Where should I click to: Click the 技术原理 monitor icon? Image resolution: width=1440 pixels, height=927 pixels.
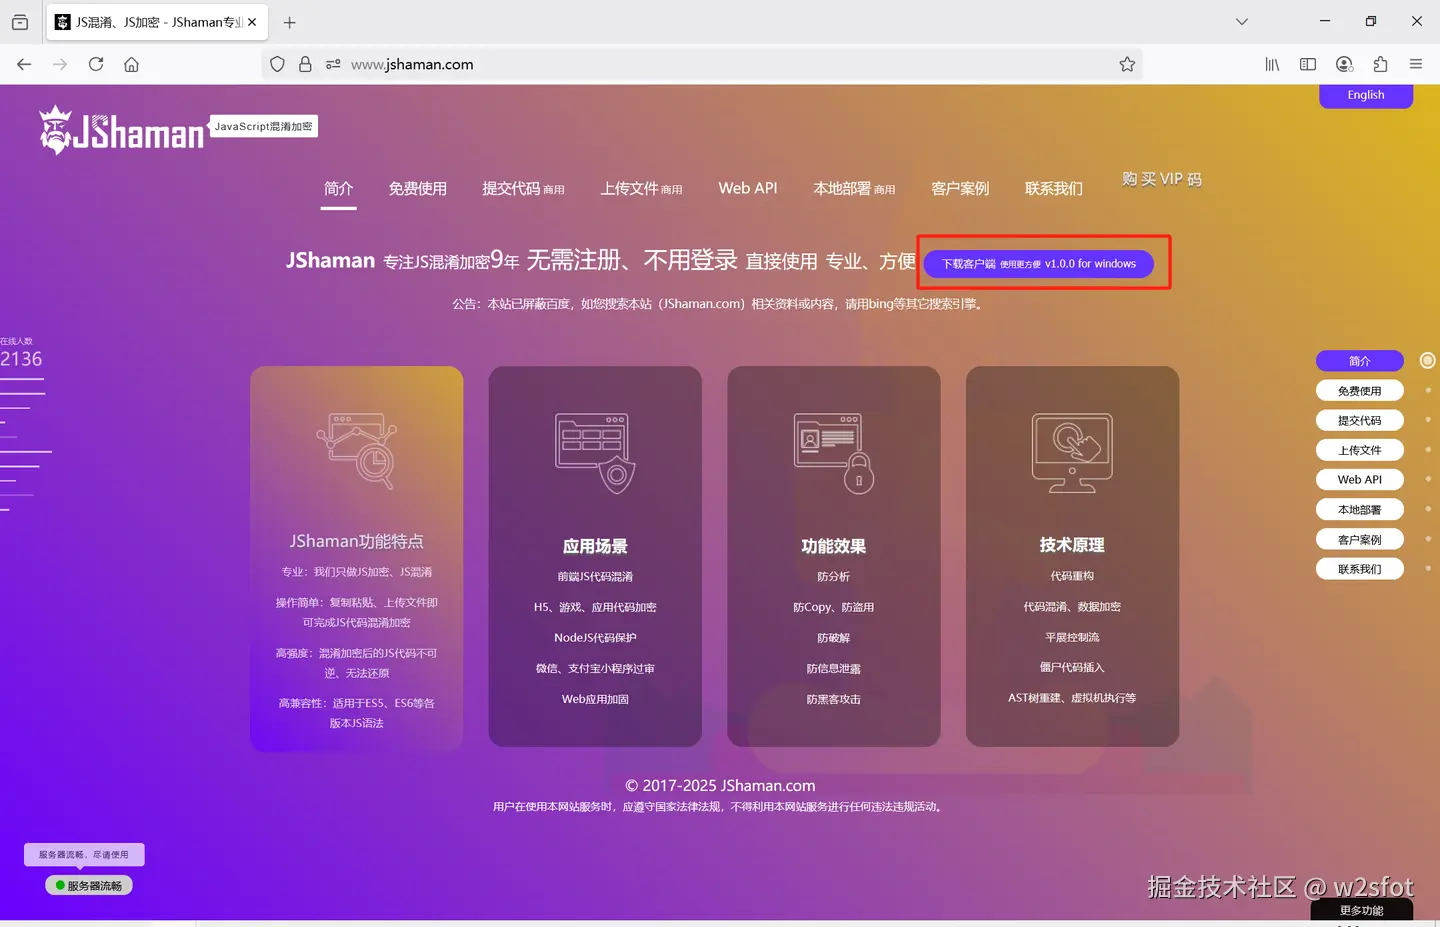pos(1072,452)
